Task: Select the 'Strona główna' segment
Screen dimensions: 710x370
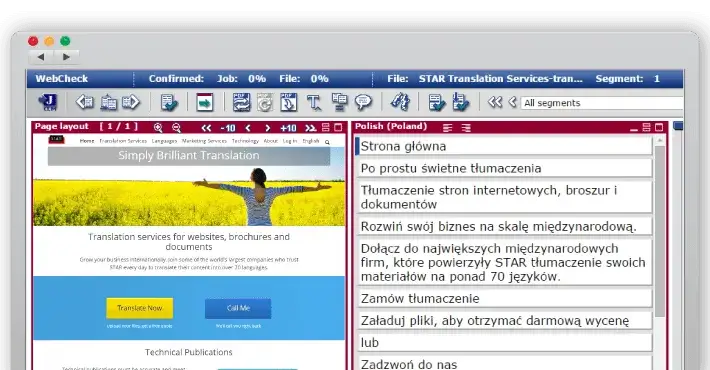Action: point(504,146)
